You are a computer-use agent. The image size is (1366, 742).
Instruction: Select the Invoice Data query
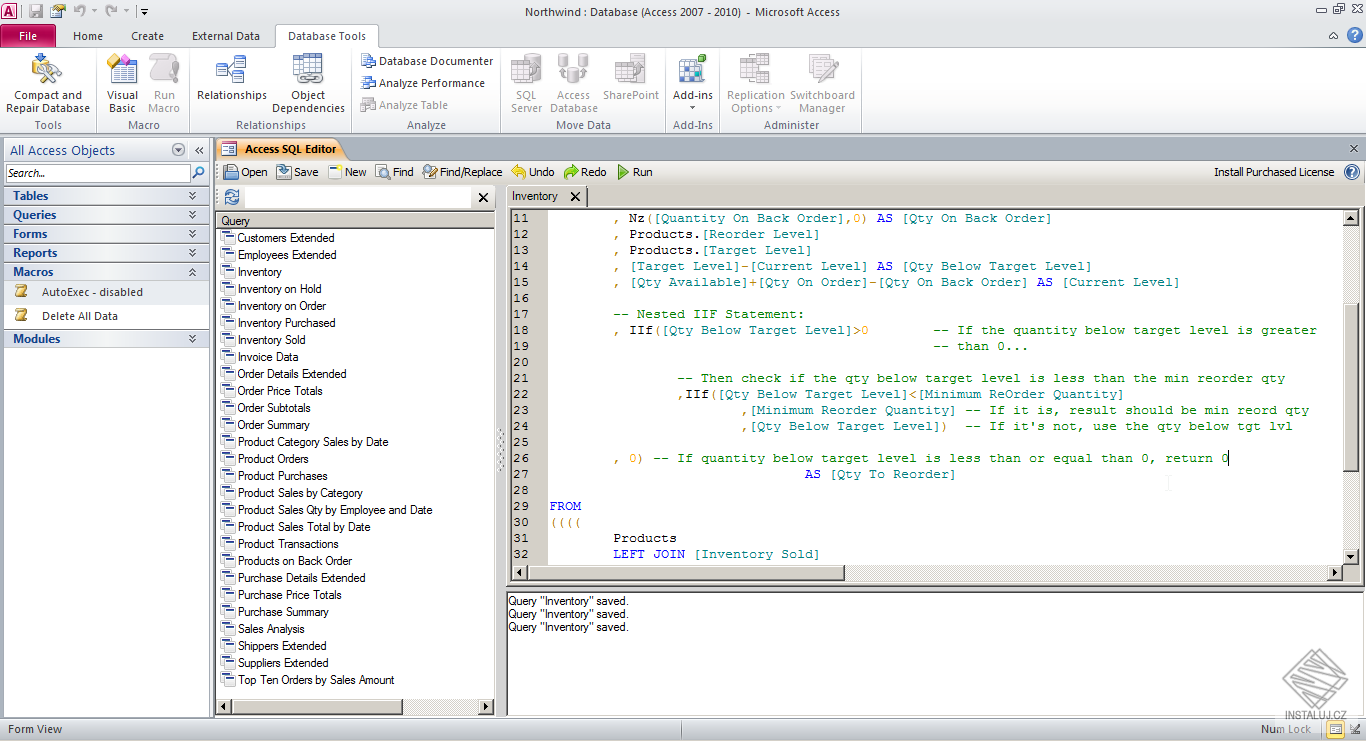tap(268, 357)
